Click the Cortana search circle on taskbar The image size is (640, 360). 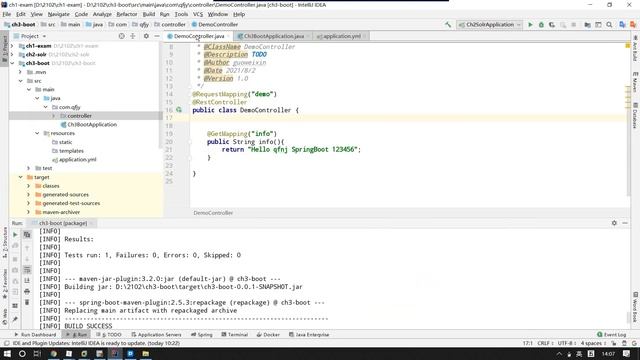pos(22,353)
